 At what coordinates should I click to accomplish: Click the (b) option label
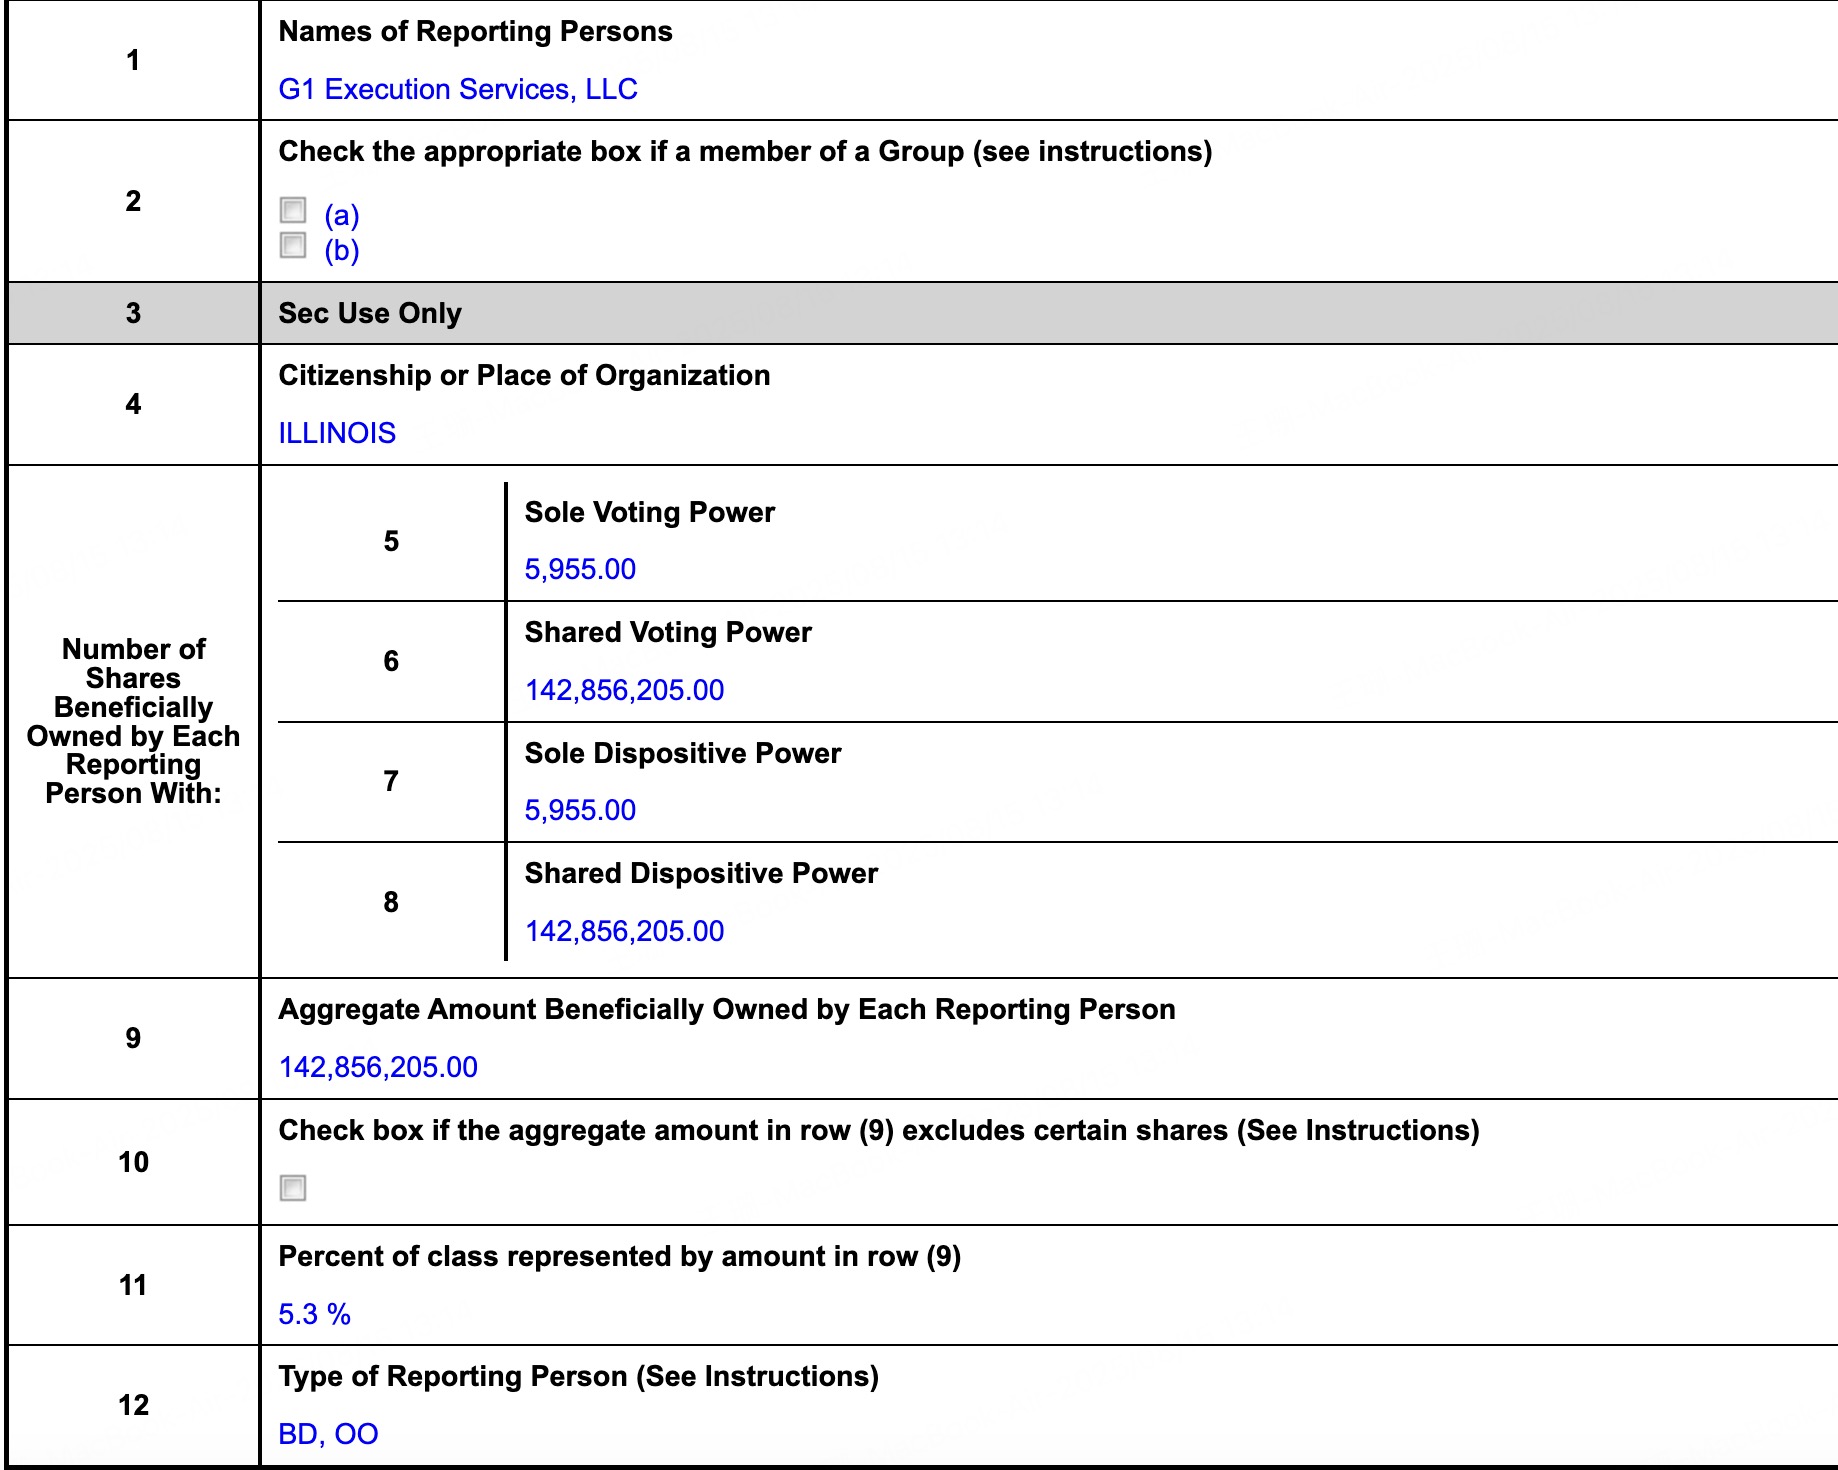[342, 250]
